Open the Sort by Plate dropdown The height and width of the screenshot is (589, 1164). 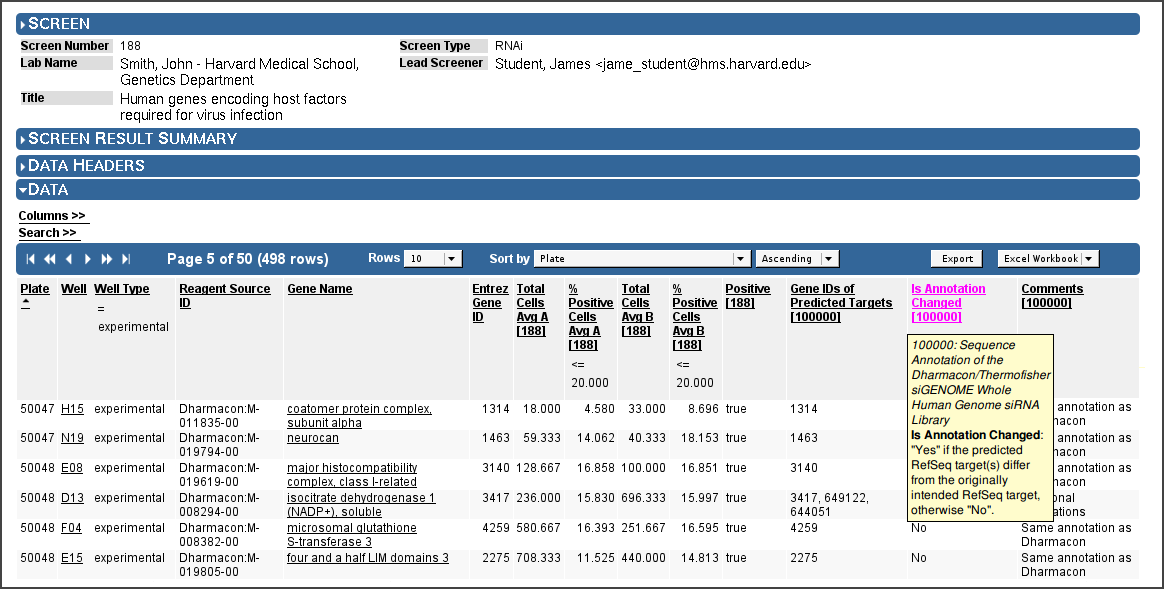(642, 258)
